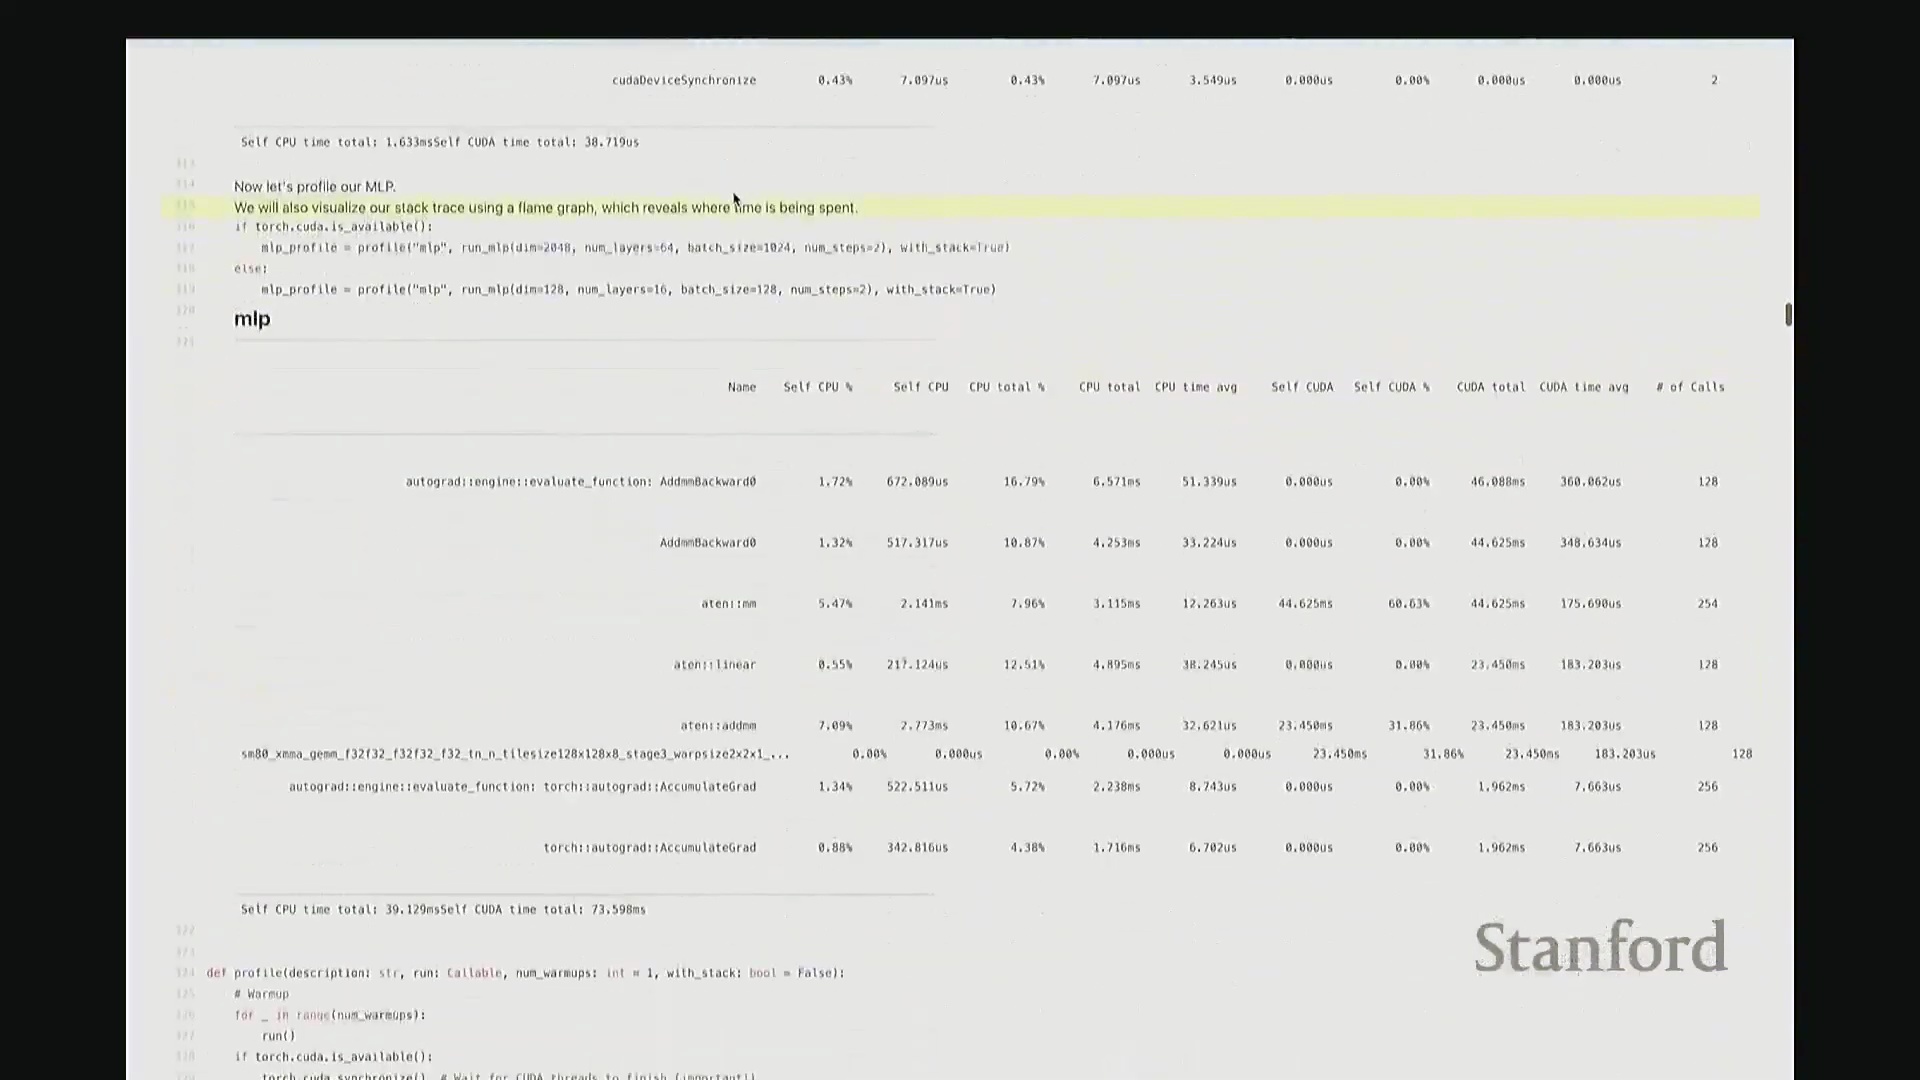Select the aten::addmm row name
1920x1080 pixels.
pyautogui.click(x=718, y=726)
